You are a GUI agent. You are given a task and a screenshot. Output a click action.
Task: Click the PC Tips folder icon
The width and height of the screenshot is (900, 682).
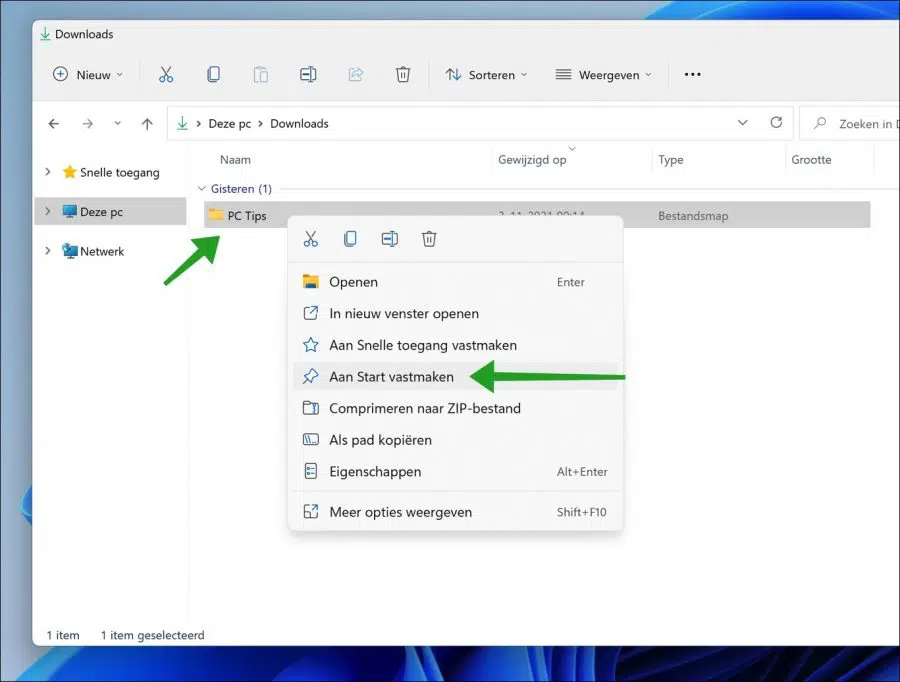pyautogui.click(x=216, y=215)
